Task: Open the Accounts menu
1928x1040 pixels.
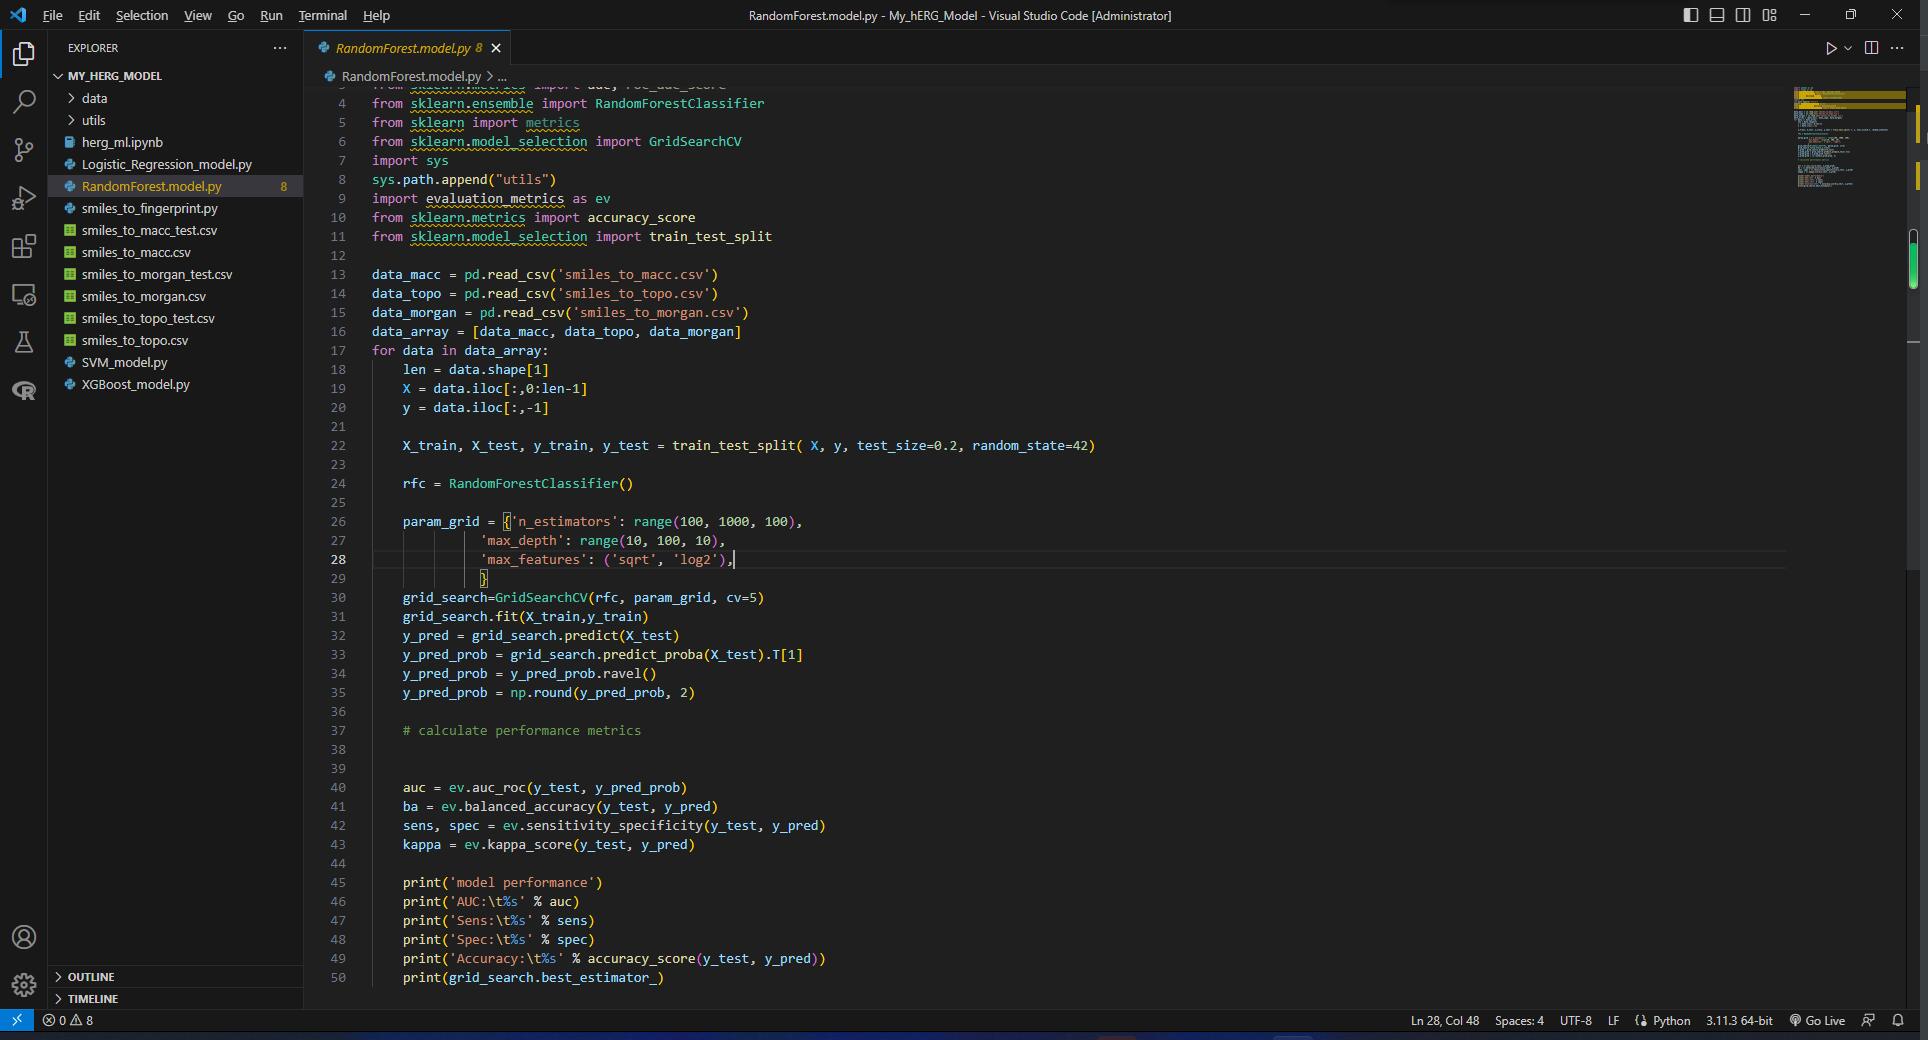Action: (24, 937)
